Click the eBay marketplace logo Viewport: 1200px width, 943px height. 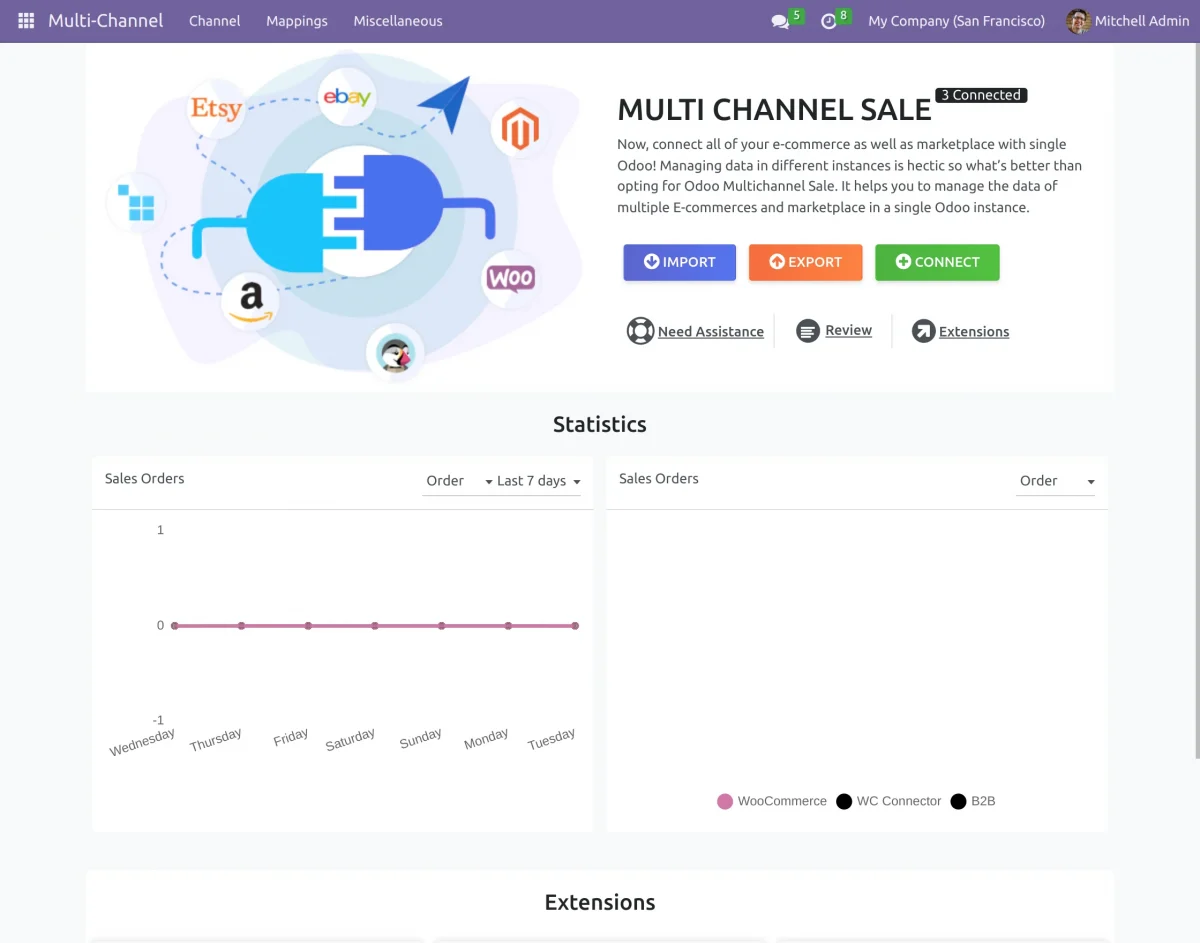(347, 97)
